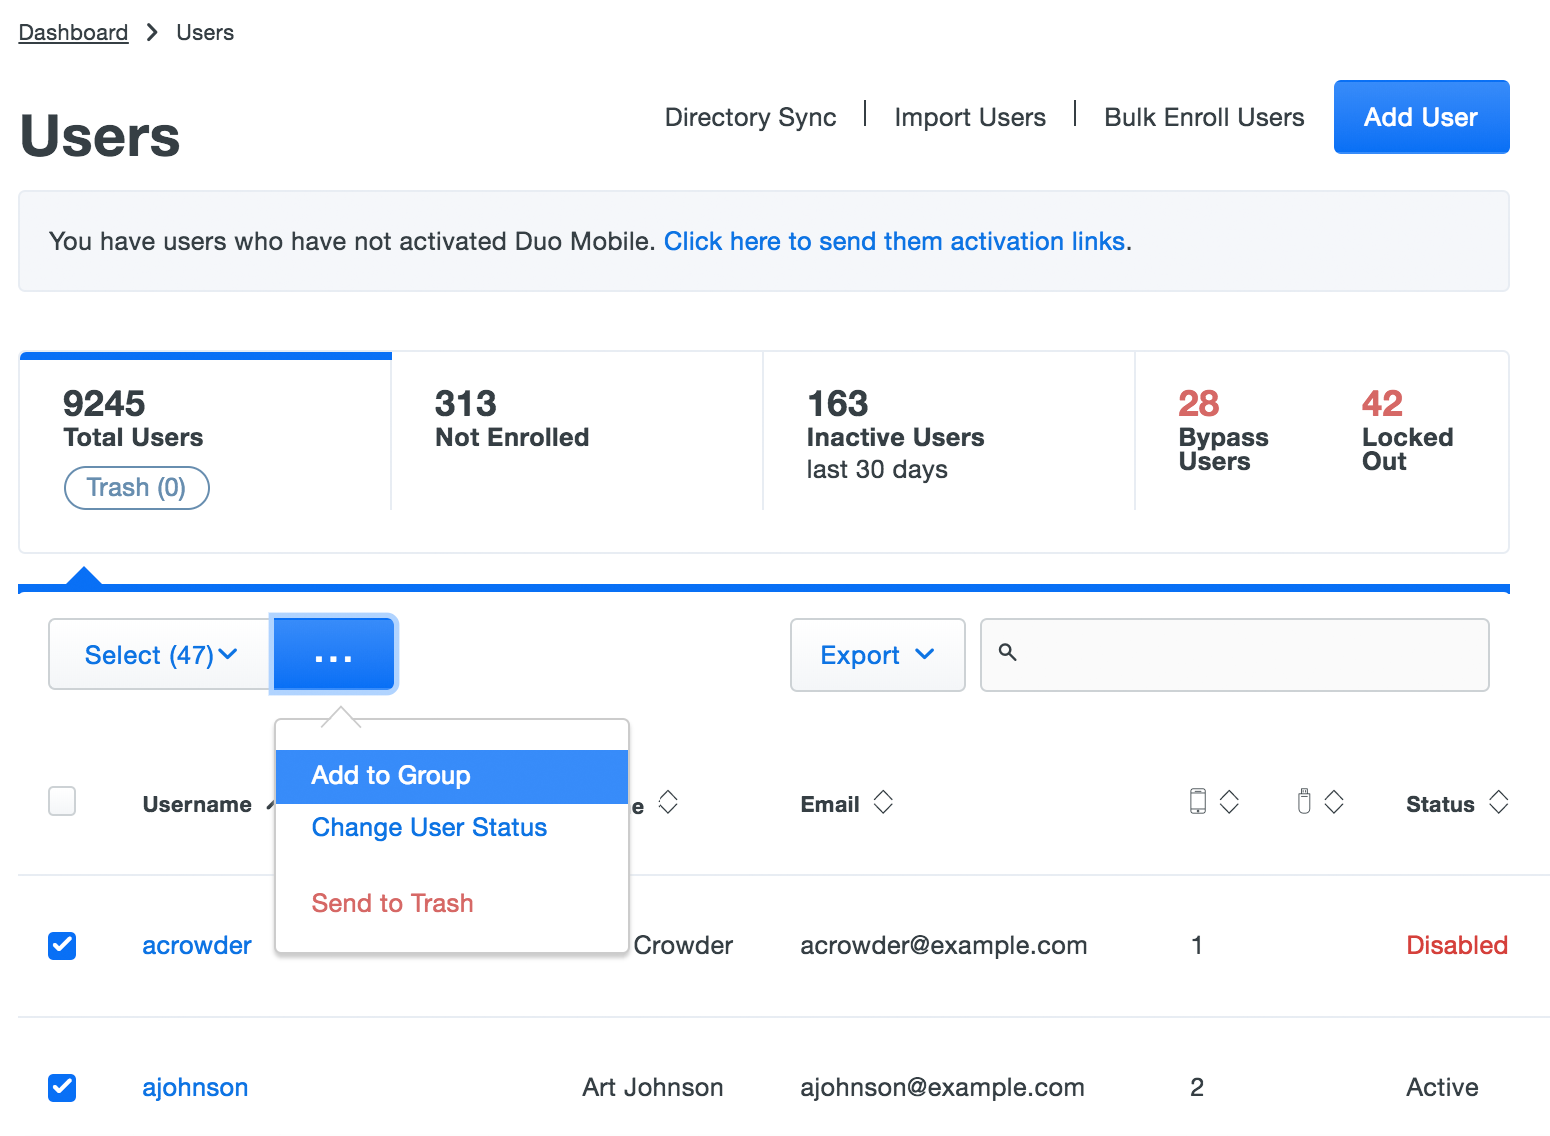This screenshot has height=1136, width=1550.
Task: Click the Crowder name cell
Action: coord(683,946)
